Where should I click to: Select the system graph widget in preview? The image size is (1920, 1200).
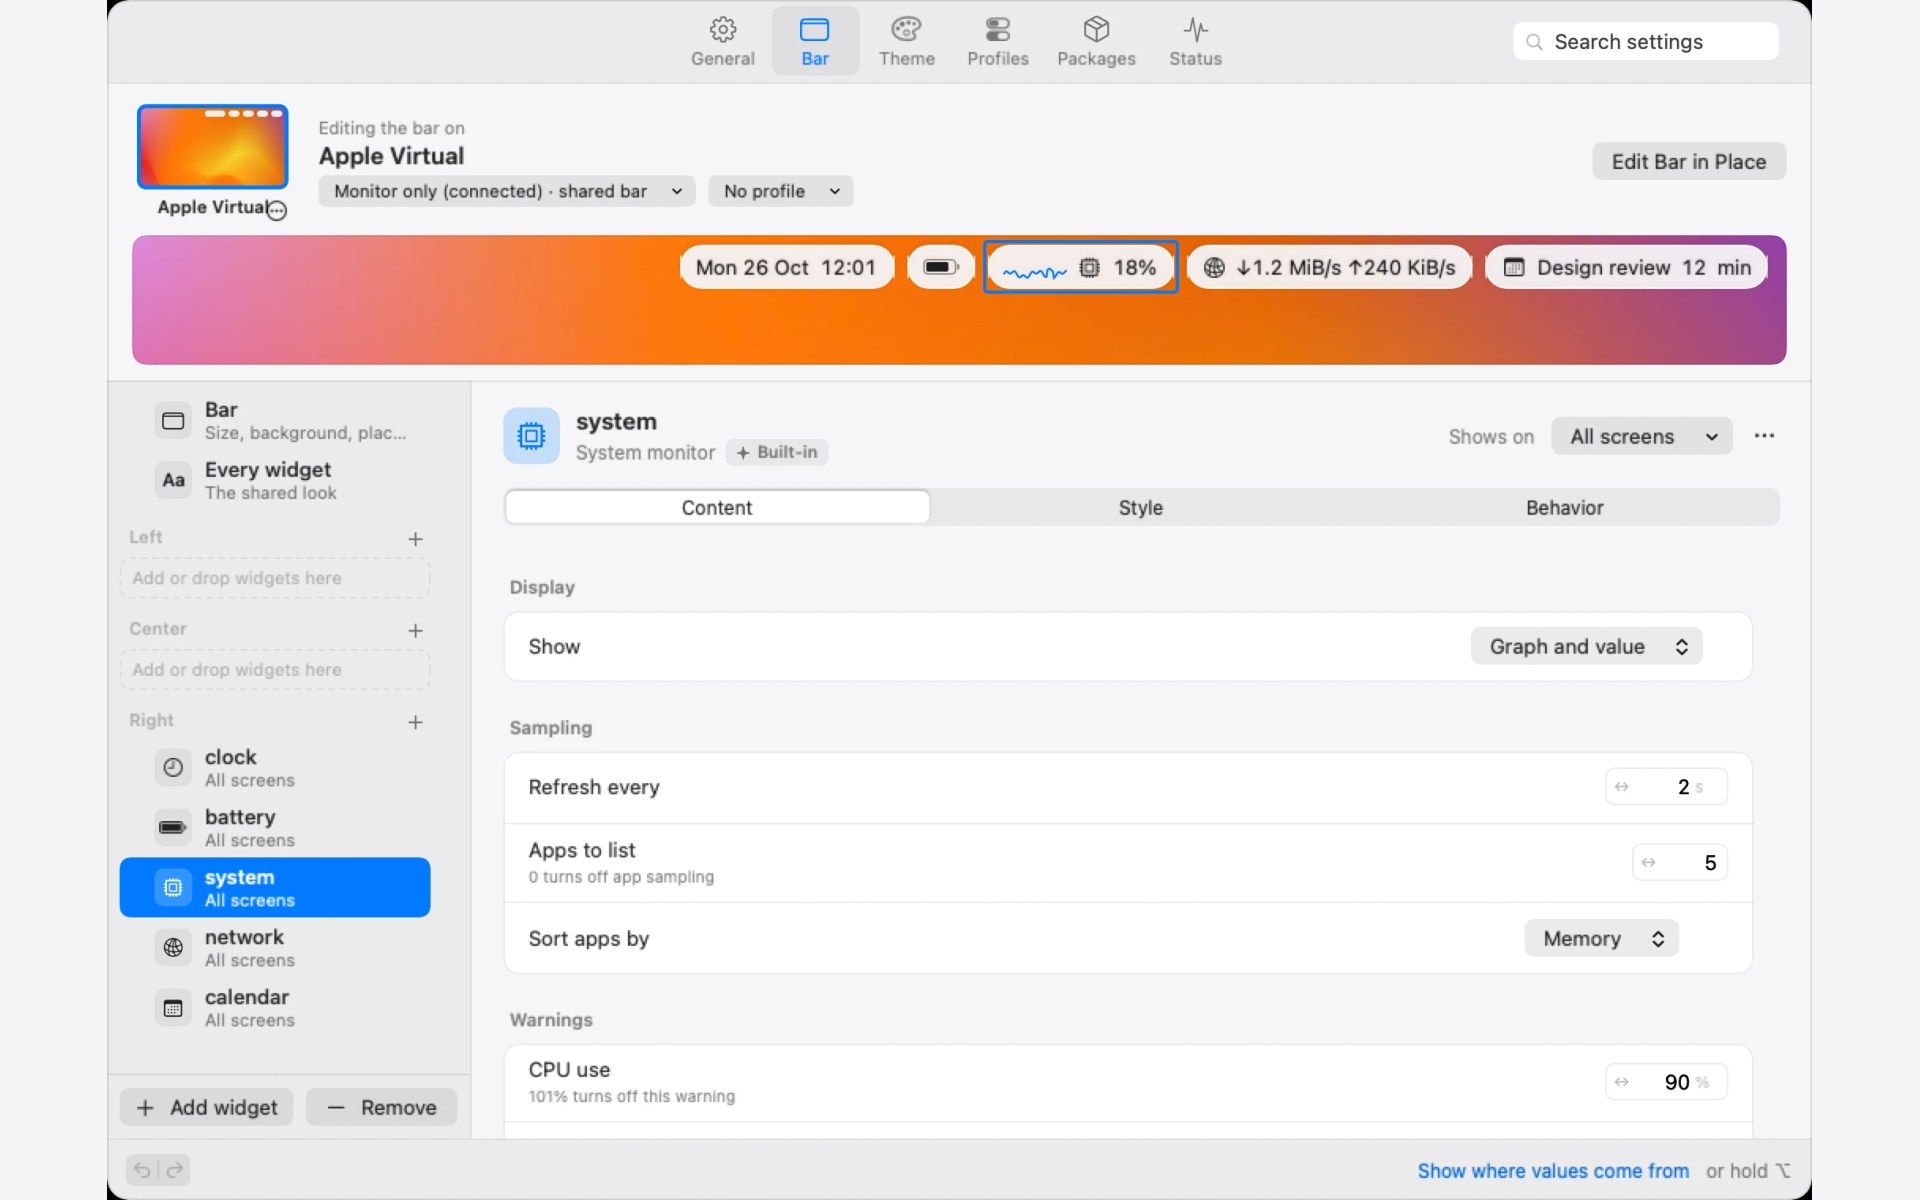tap(1080, 267)
